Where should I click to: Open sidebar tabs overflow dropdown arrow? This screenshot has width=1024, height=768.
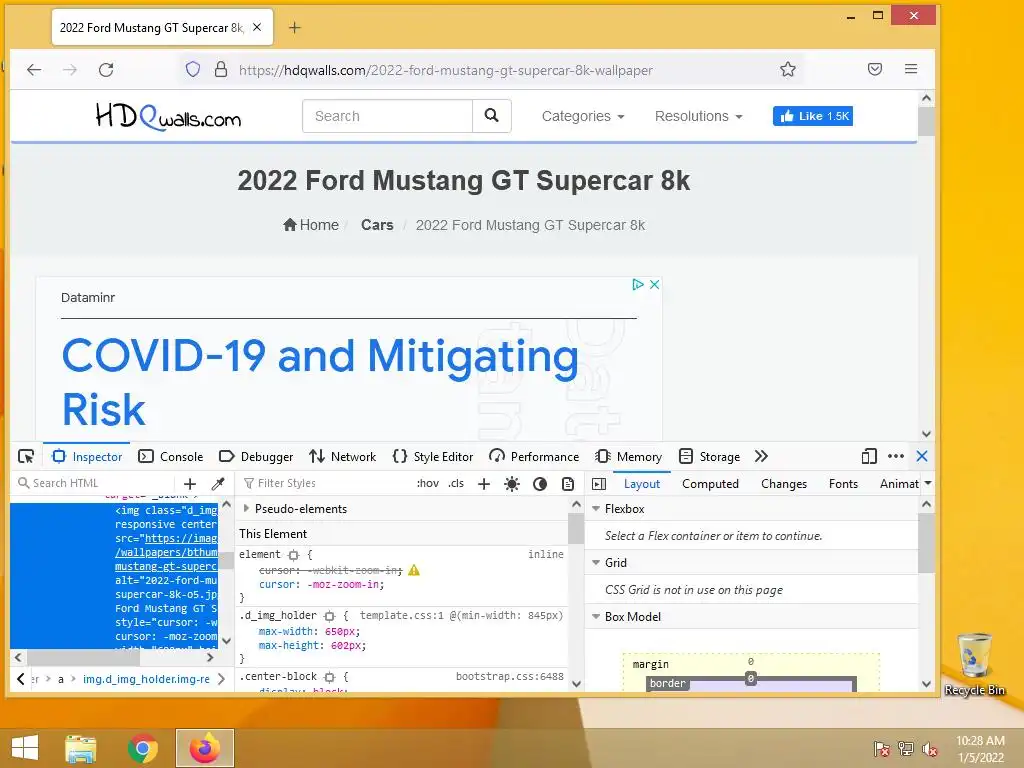[928, 483]
